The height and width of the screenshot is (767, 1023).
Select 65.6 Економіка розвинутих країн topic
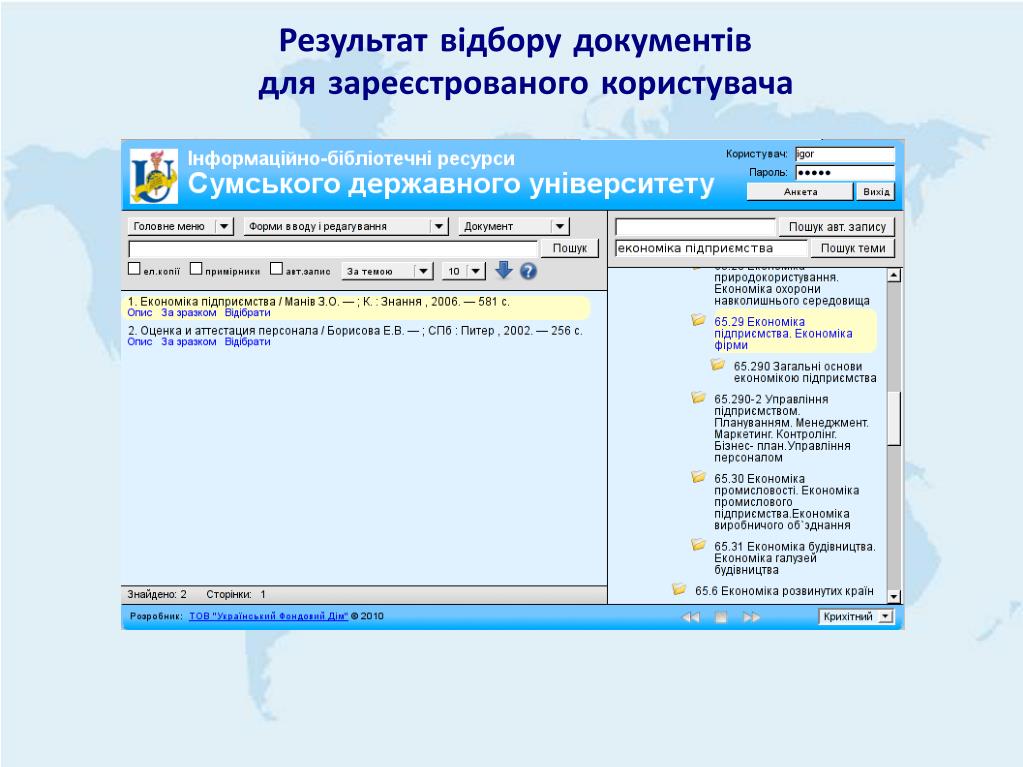point(784,591)
